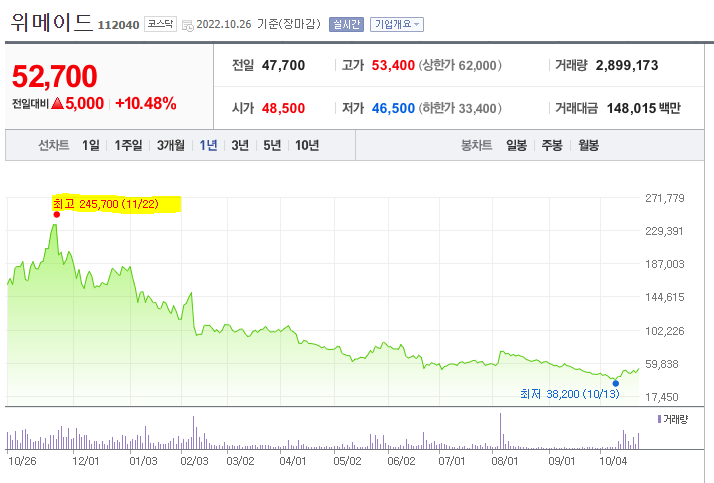Click the 상한가 62,000 text

pyautogui.click(x=460, y=65)
